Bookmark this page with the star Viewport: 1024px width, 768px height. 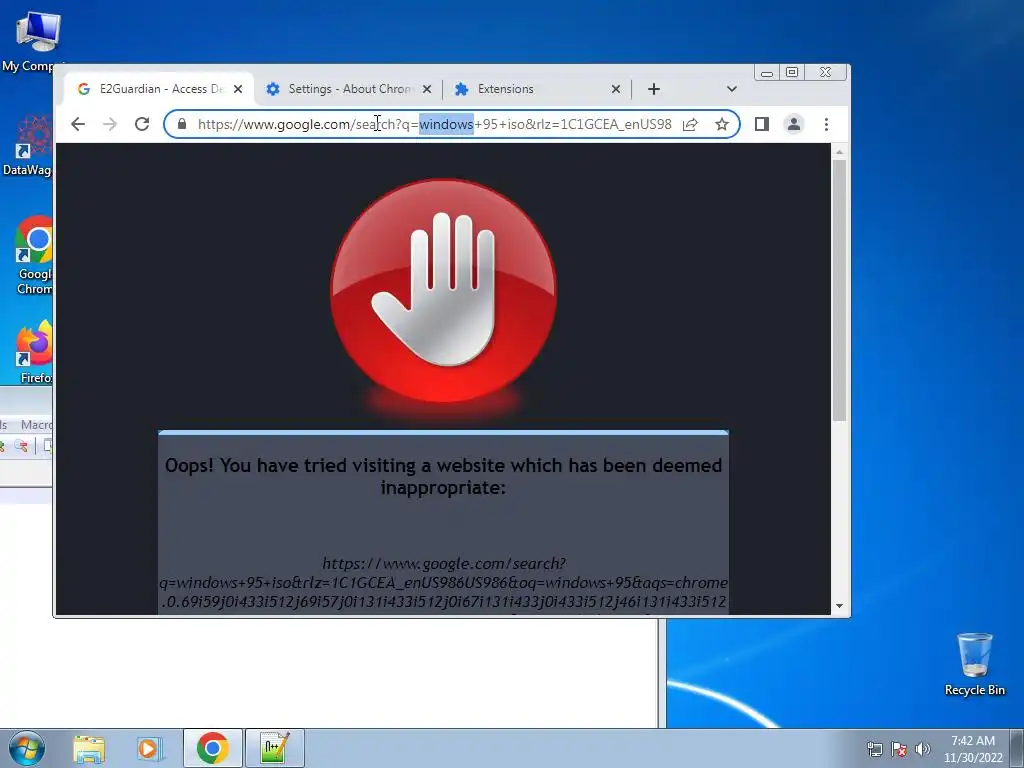[x=722, y=124]
